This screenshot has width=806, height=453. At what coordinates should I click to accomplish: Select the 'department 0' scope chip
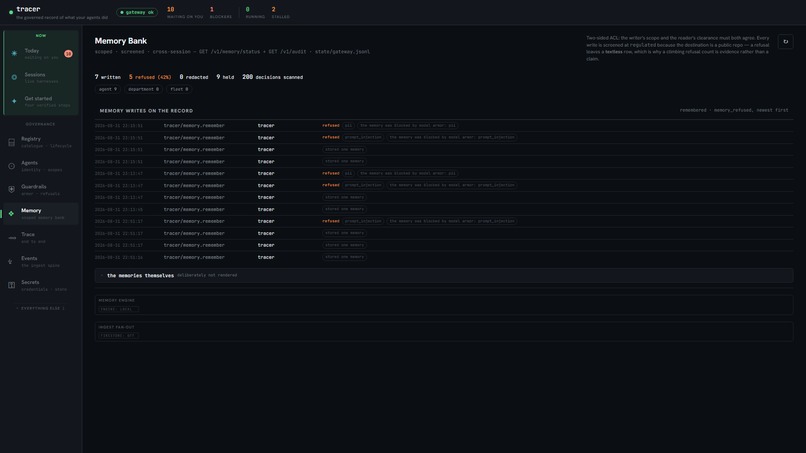pos(143,89)
